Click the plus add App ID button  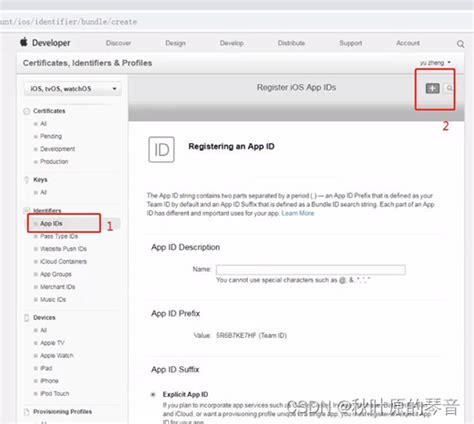[x=433, y=88]
